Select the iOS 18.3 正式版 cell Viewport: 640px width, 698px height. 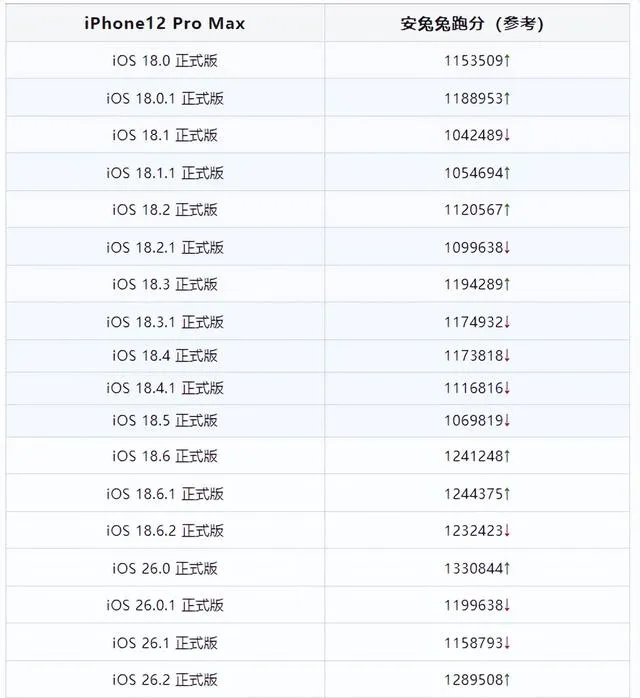pos(165,284)
